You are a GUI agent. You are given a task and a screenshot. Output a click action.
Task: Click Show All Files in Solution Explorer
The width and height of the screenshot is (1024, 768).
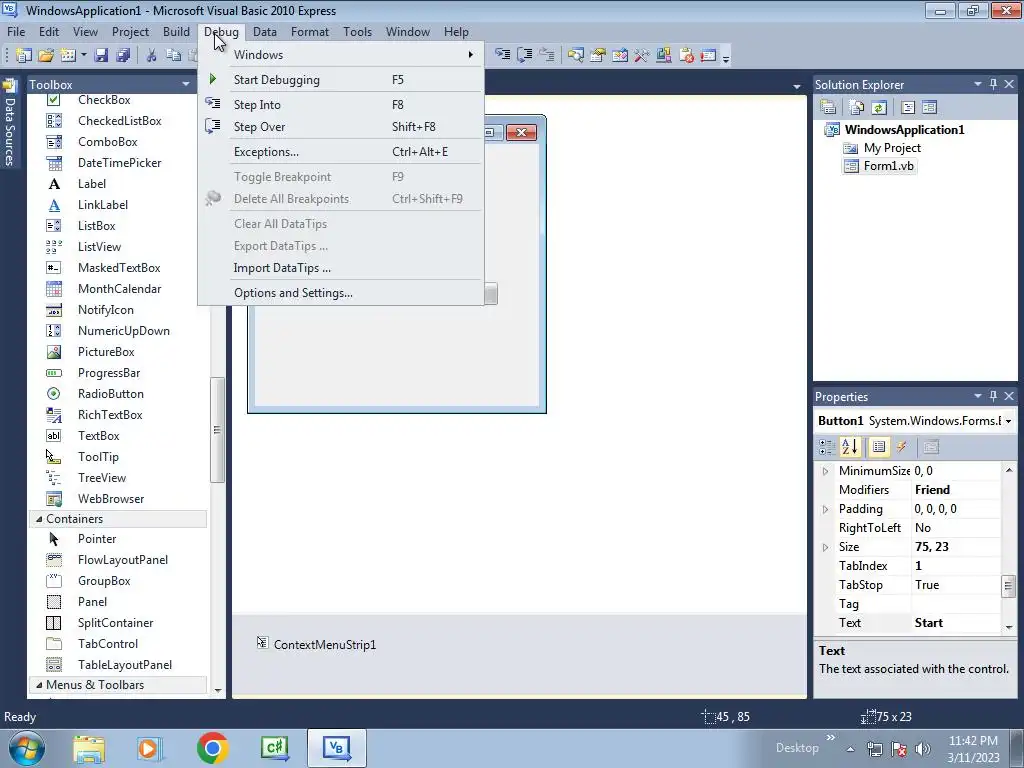(857, 107)
